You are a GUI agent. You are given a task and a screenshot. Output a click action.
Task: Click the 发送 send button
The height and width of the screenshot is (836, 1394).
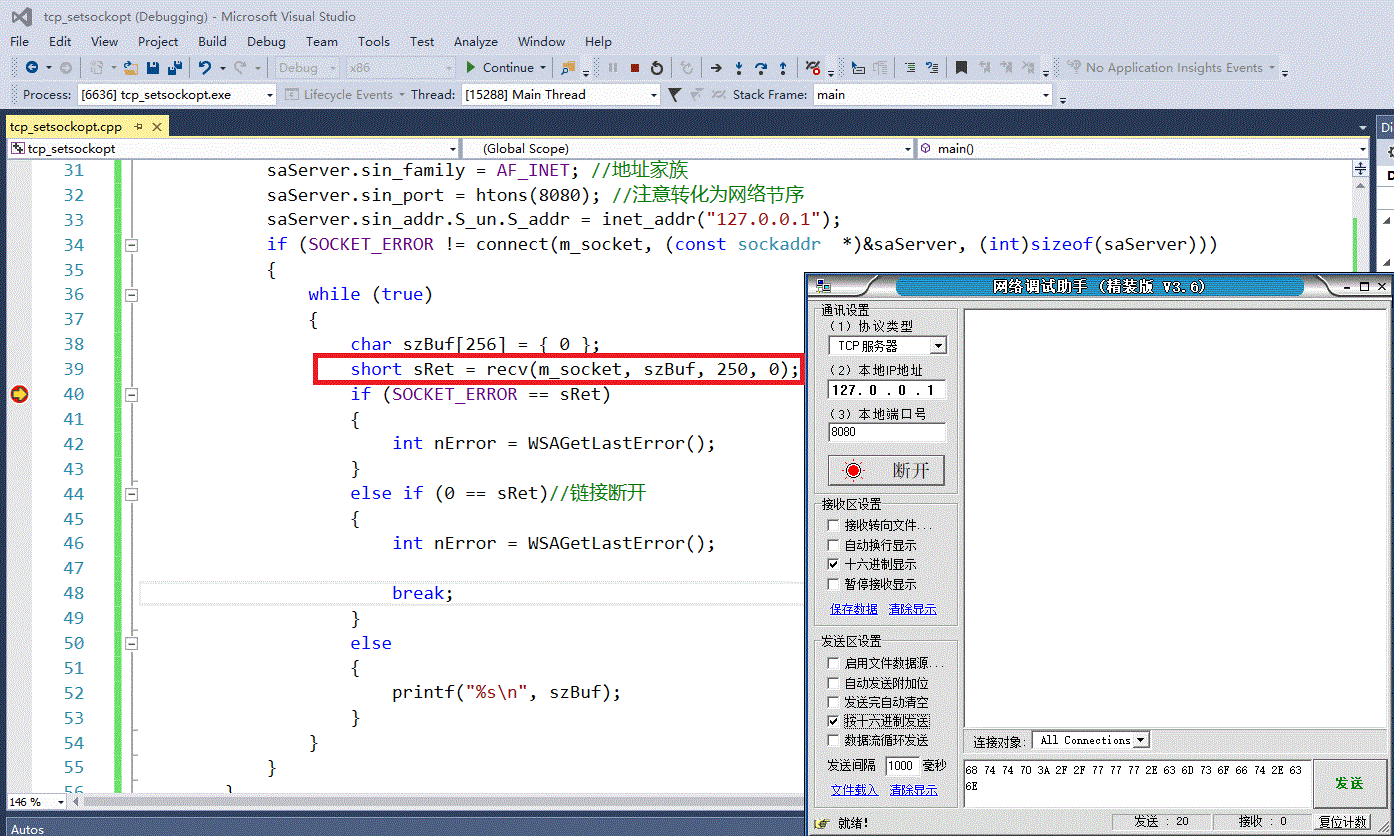[1349, 783]
